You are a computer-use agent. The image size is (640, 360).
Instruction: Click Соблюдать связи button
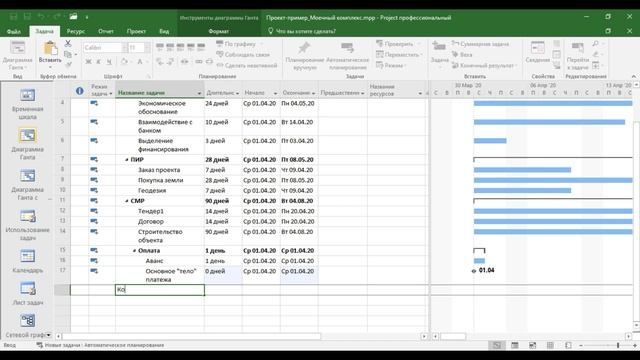[x=243, y=54]
